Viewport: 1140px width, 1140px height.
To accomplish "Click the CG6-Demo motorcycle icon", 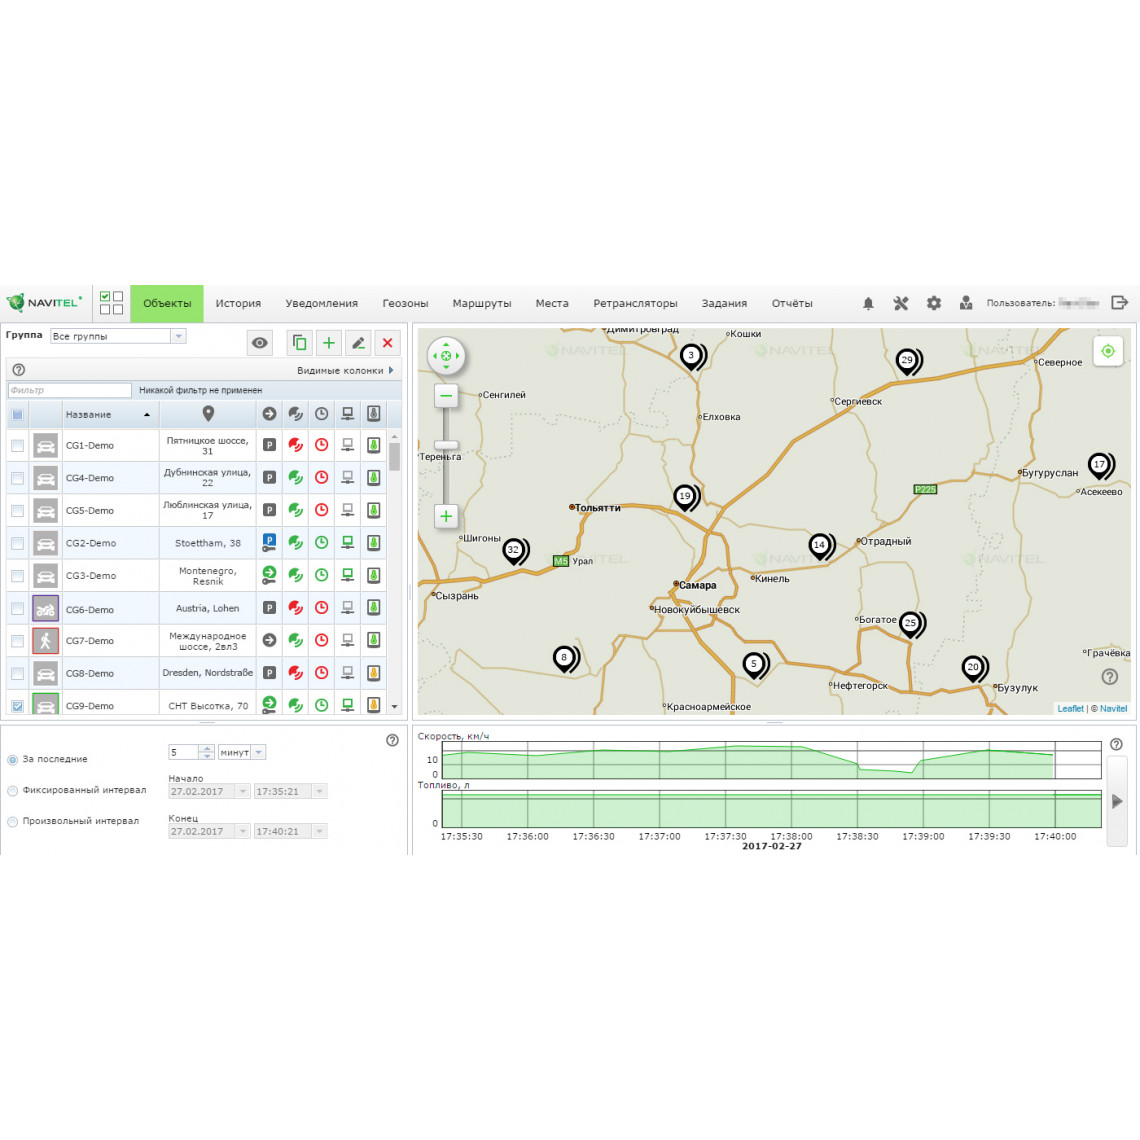I will (45, 609).
